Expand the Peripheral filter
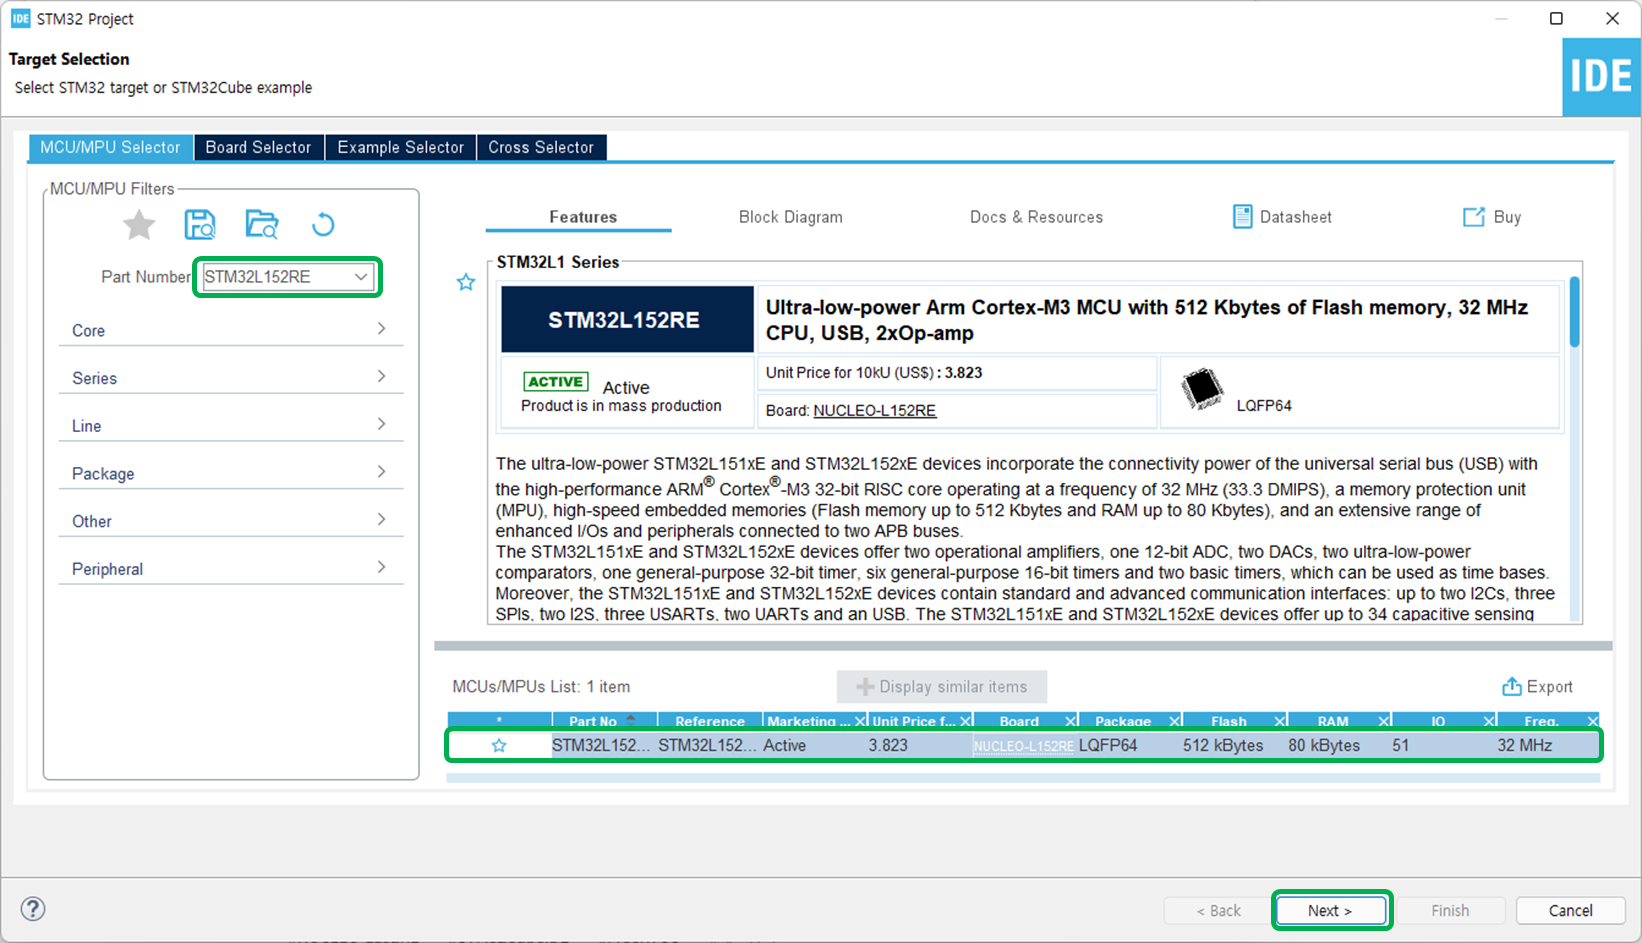 pyautogui.click(x=231, y=569)
